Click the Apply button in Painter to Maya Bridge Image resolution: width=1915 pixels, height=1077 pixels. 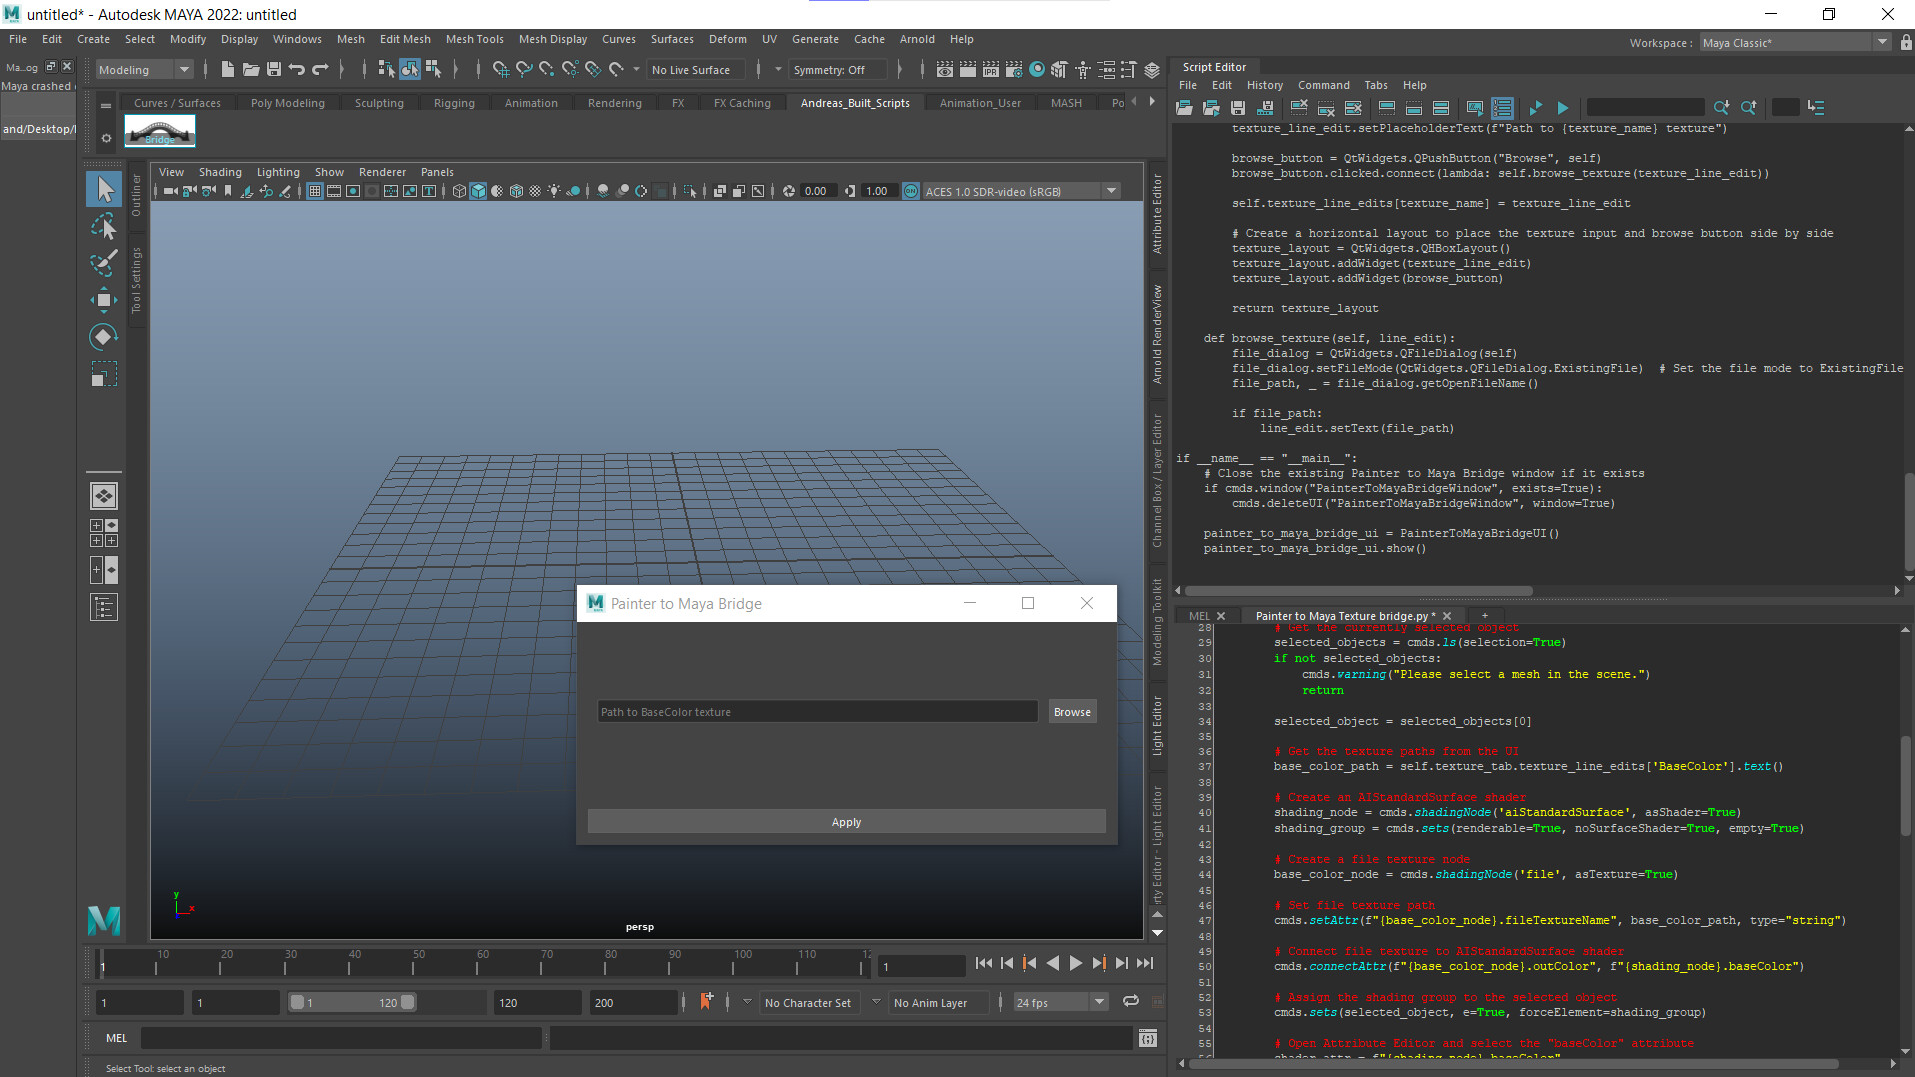[845, 821]
